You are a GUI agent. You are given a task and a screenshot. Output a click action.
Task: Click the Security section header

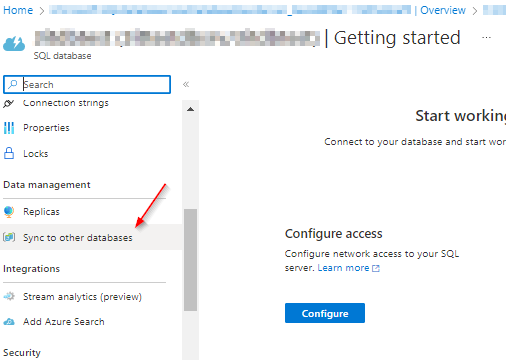[22, 352]
